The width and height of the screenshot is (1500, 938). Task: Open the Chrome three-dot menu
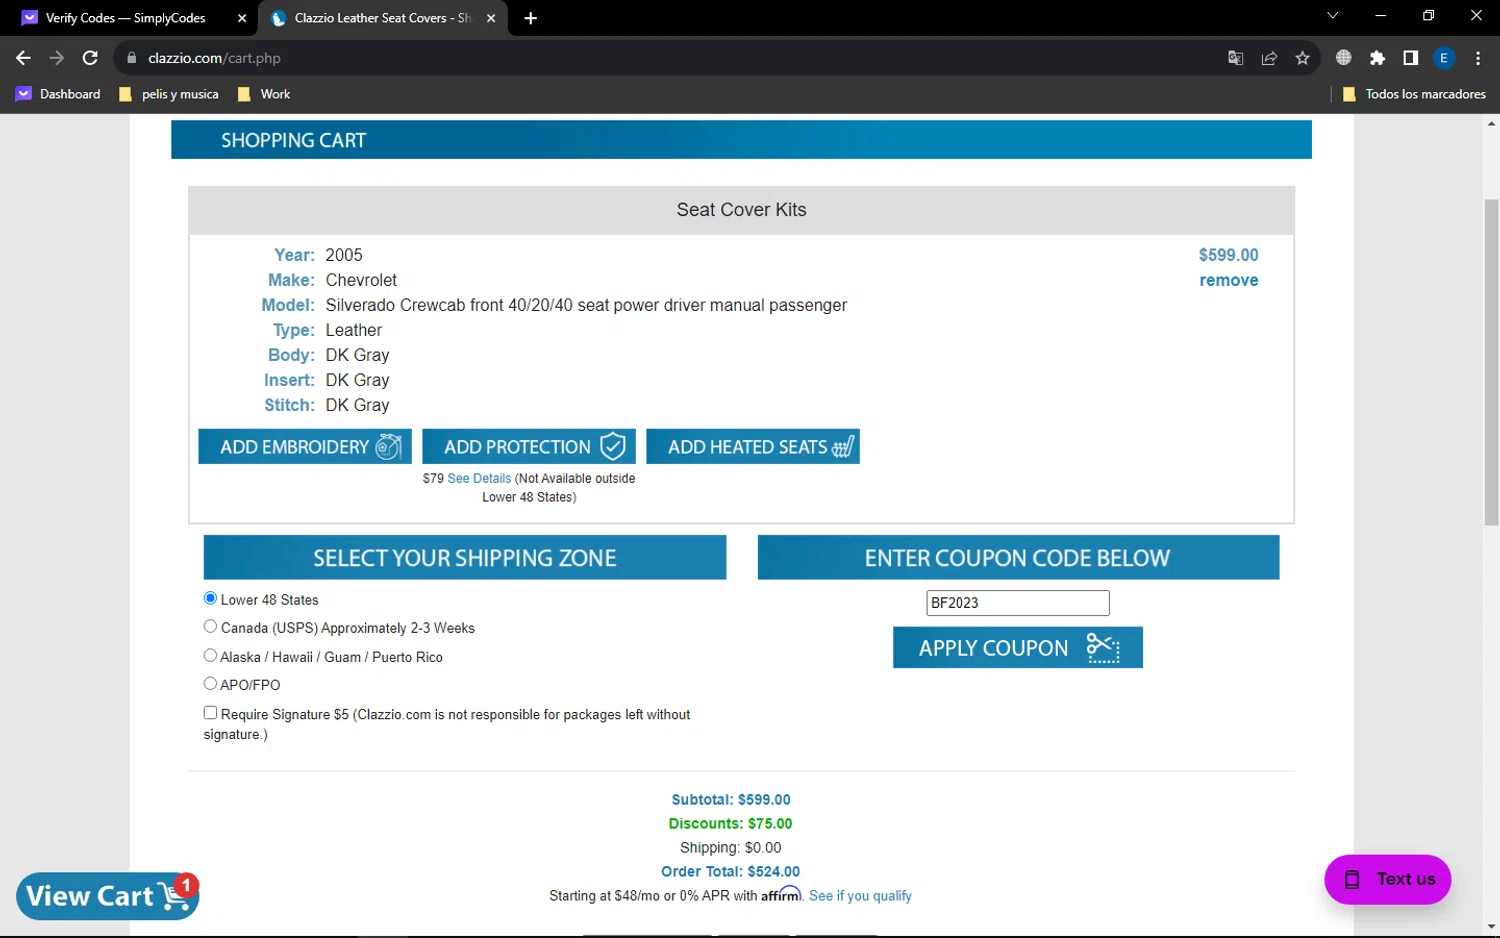coord(1478,58)
